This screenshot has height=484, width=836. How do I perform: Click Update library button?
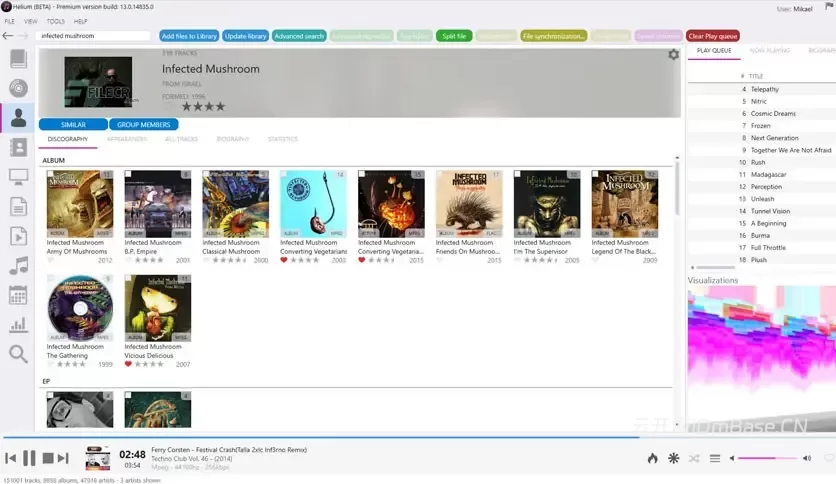tap(245, 36)
